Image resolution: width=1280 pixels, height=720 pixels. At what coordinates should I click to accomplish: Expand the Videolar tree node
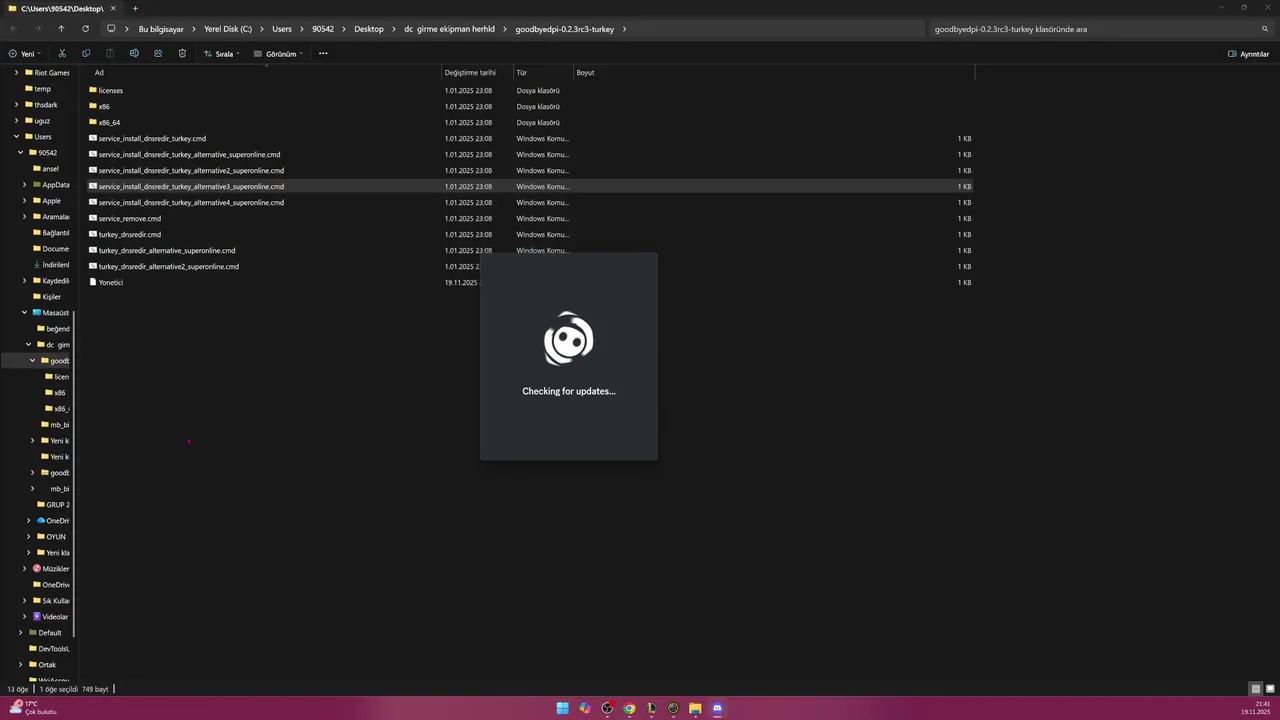click(24, 617)
